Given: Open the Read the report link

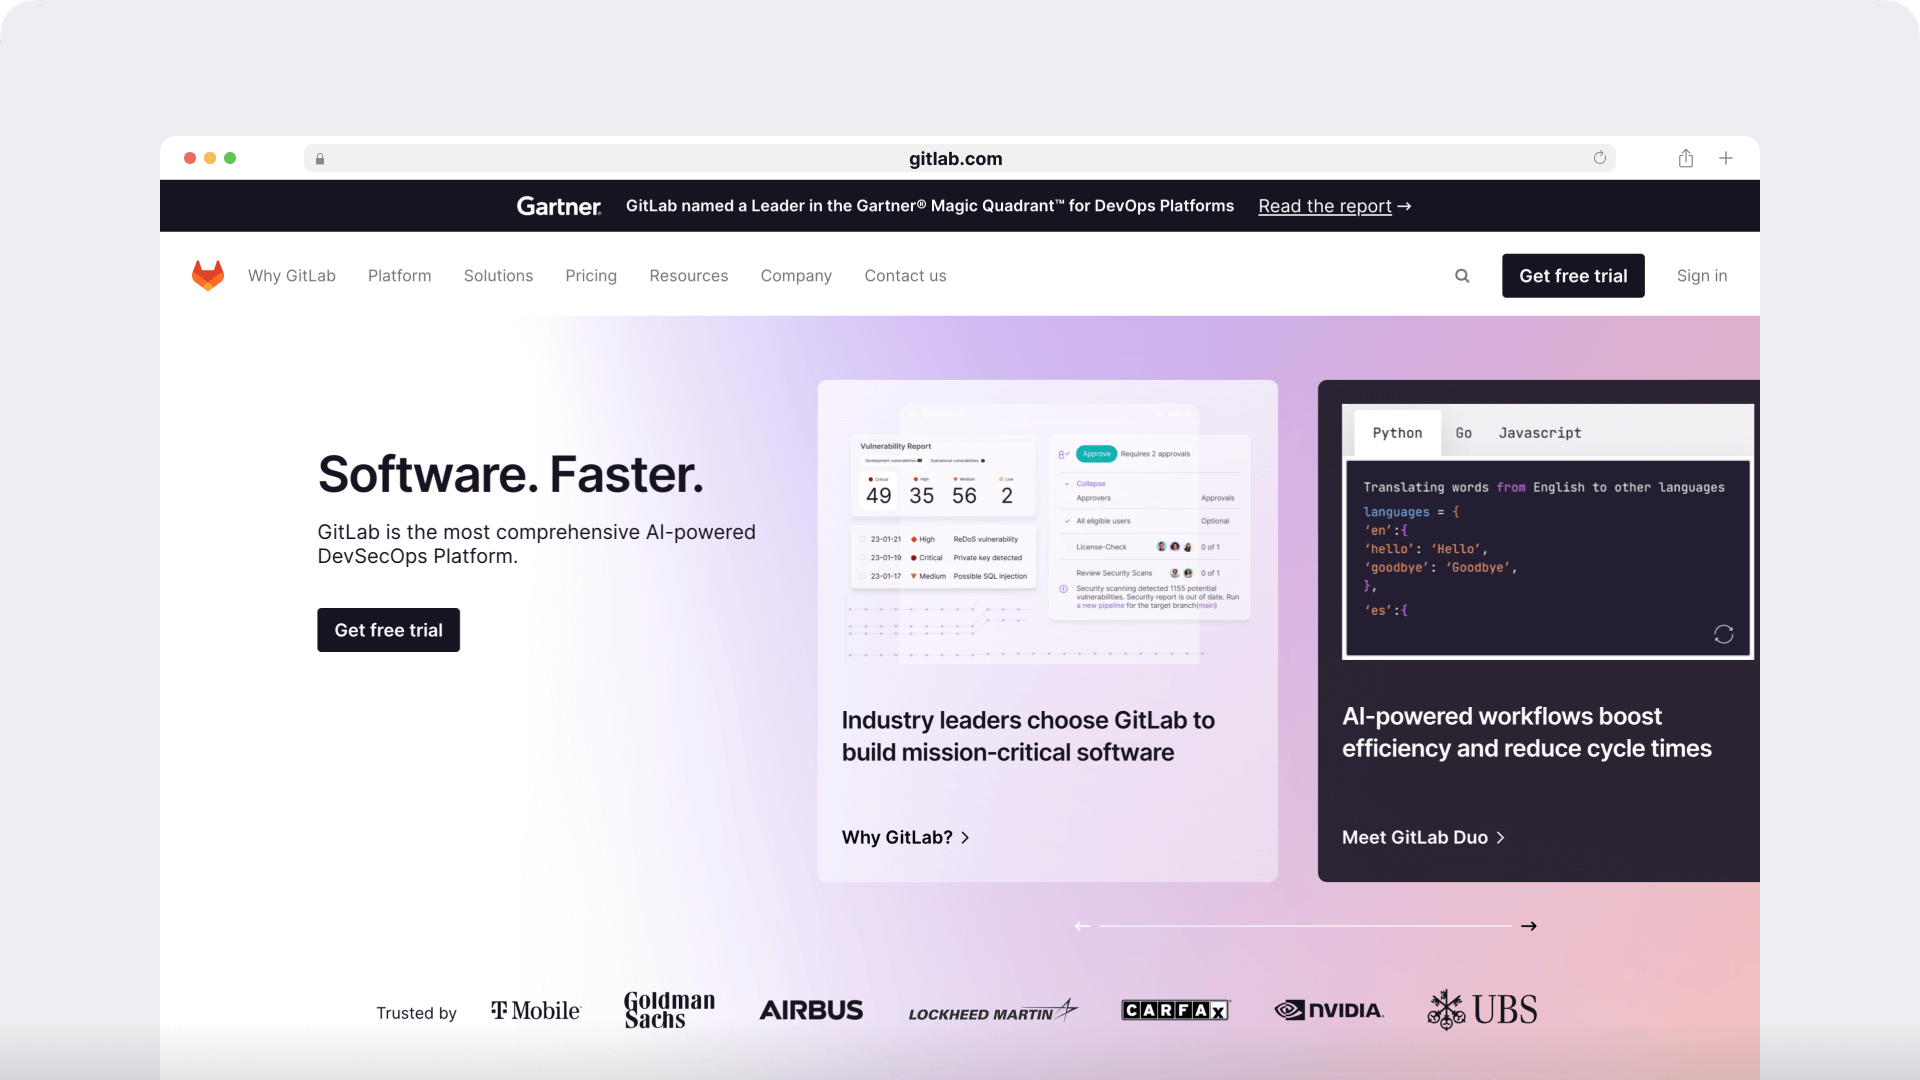Looking at the screenshot, I should click(1334, 206).
